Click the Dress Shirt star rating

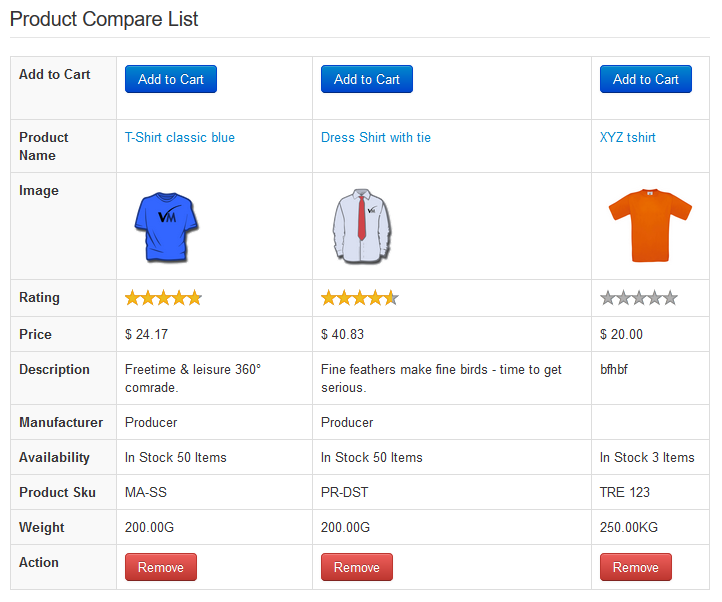click(x=359, y=298)
